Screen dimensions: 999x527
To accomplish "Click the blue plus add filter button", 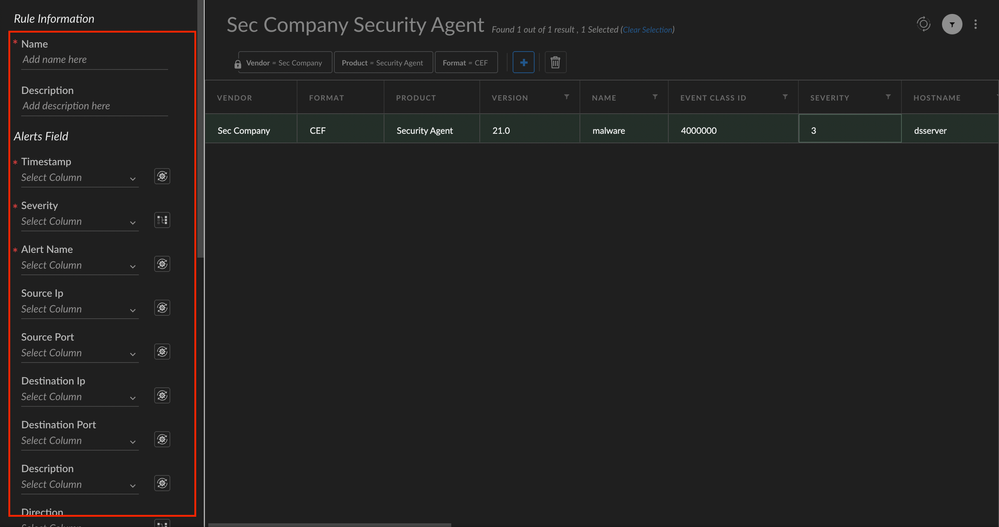I will [523, 63].
